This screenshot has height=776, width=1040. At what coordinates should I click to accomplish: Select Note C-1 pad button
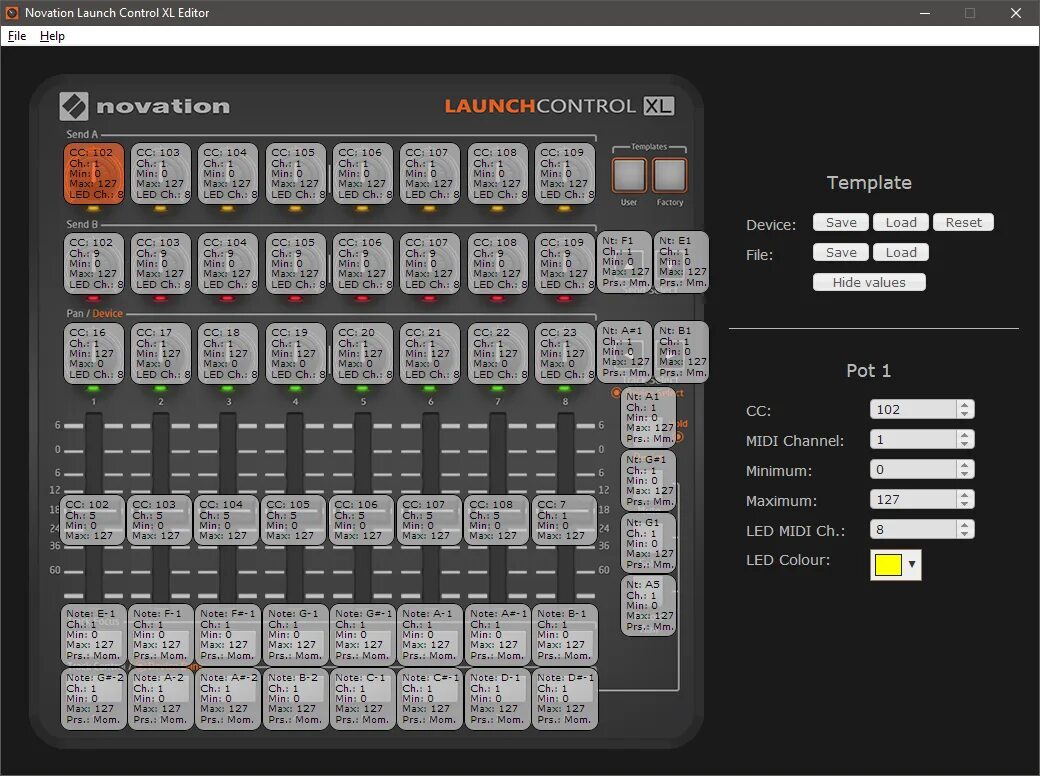pos(362,698)
